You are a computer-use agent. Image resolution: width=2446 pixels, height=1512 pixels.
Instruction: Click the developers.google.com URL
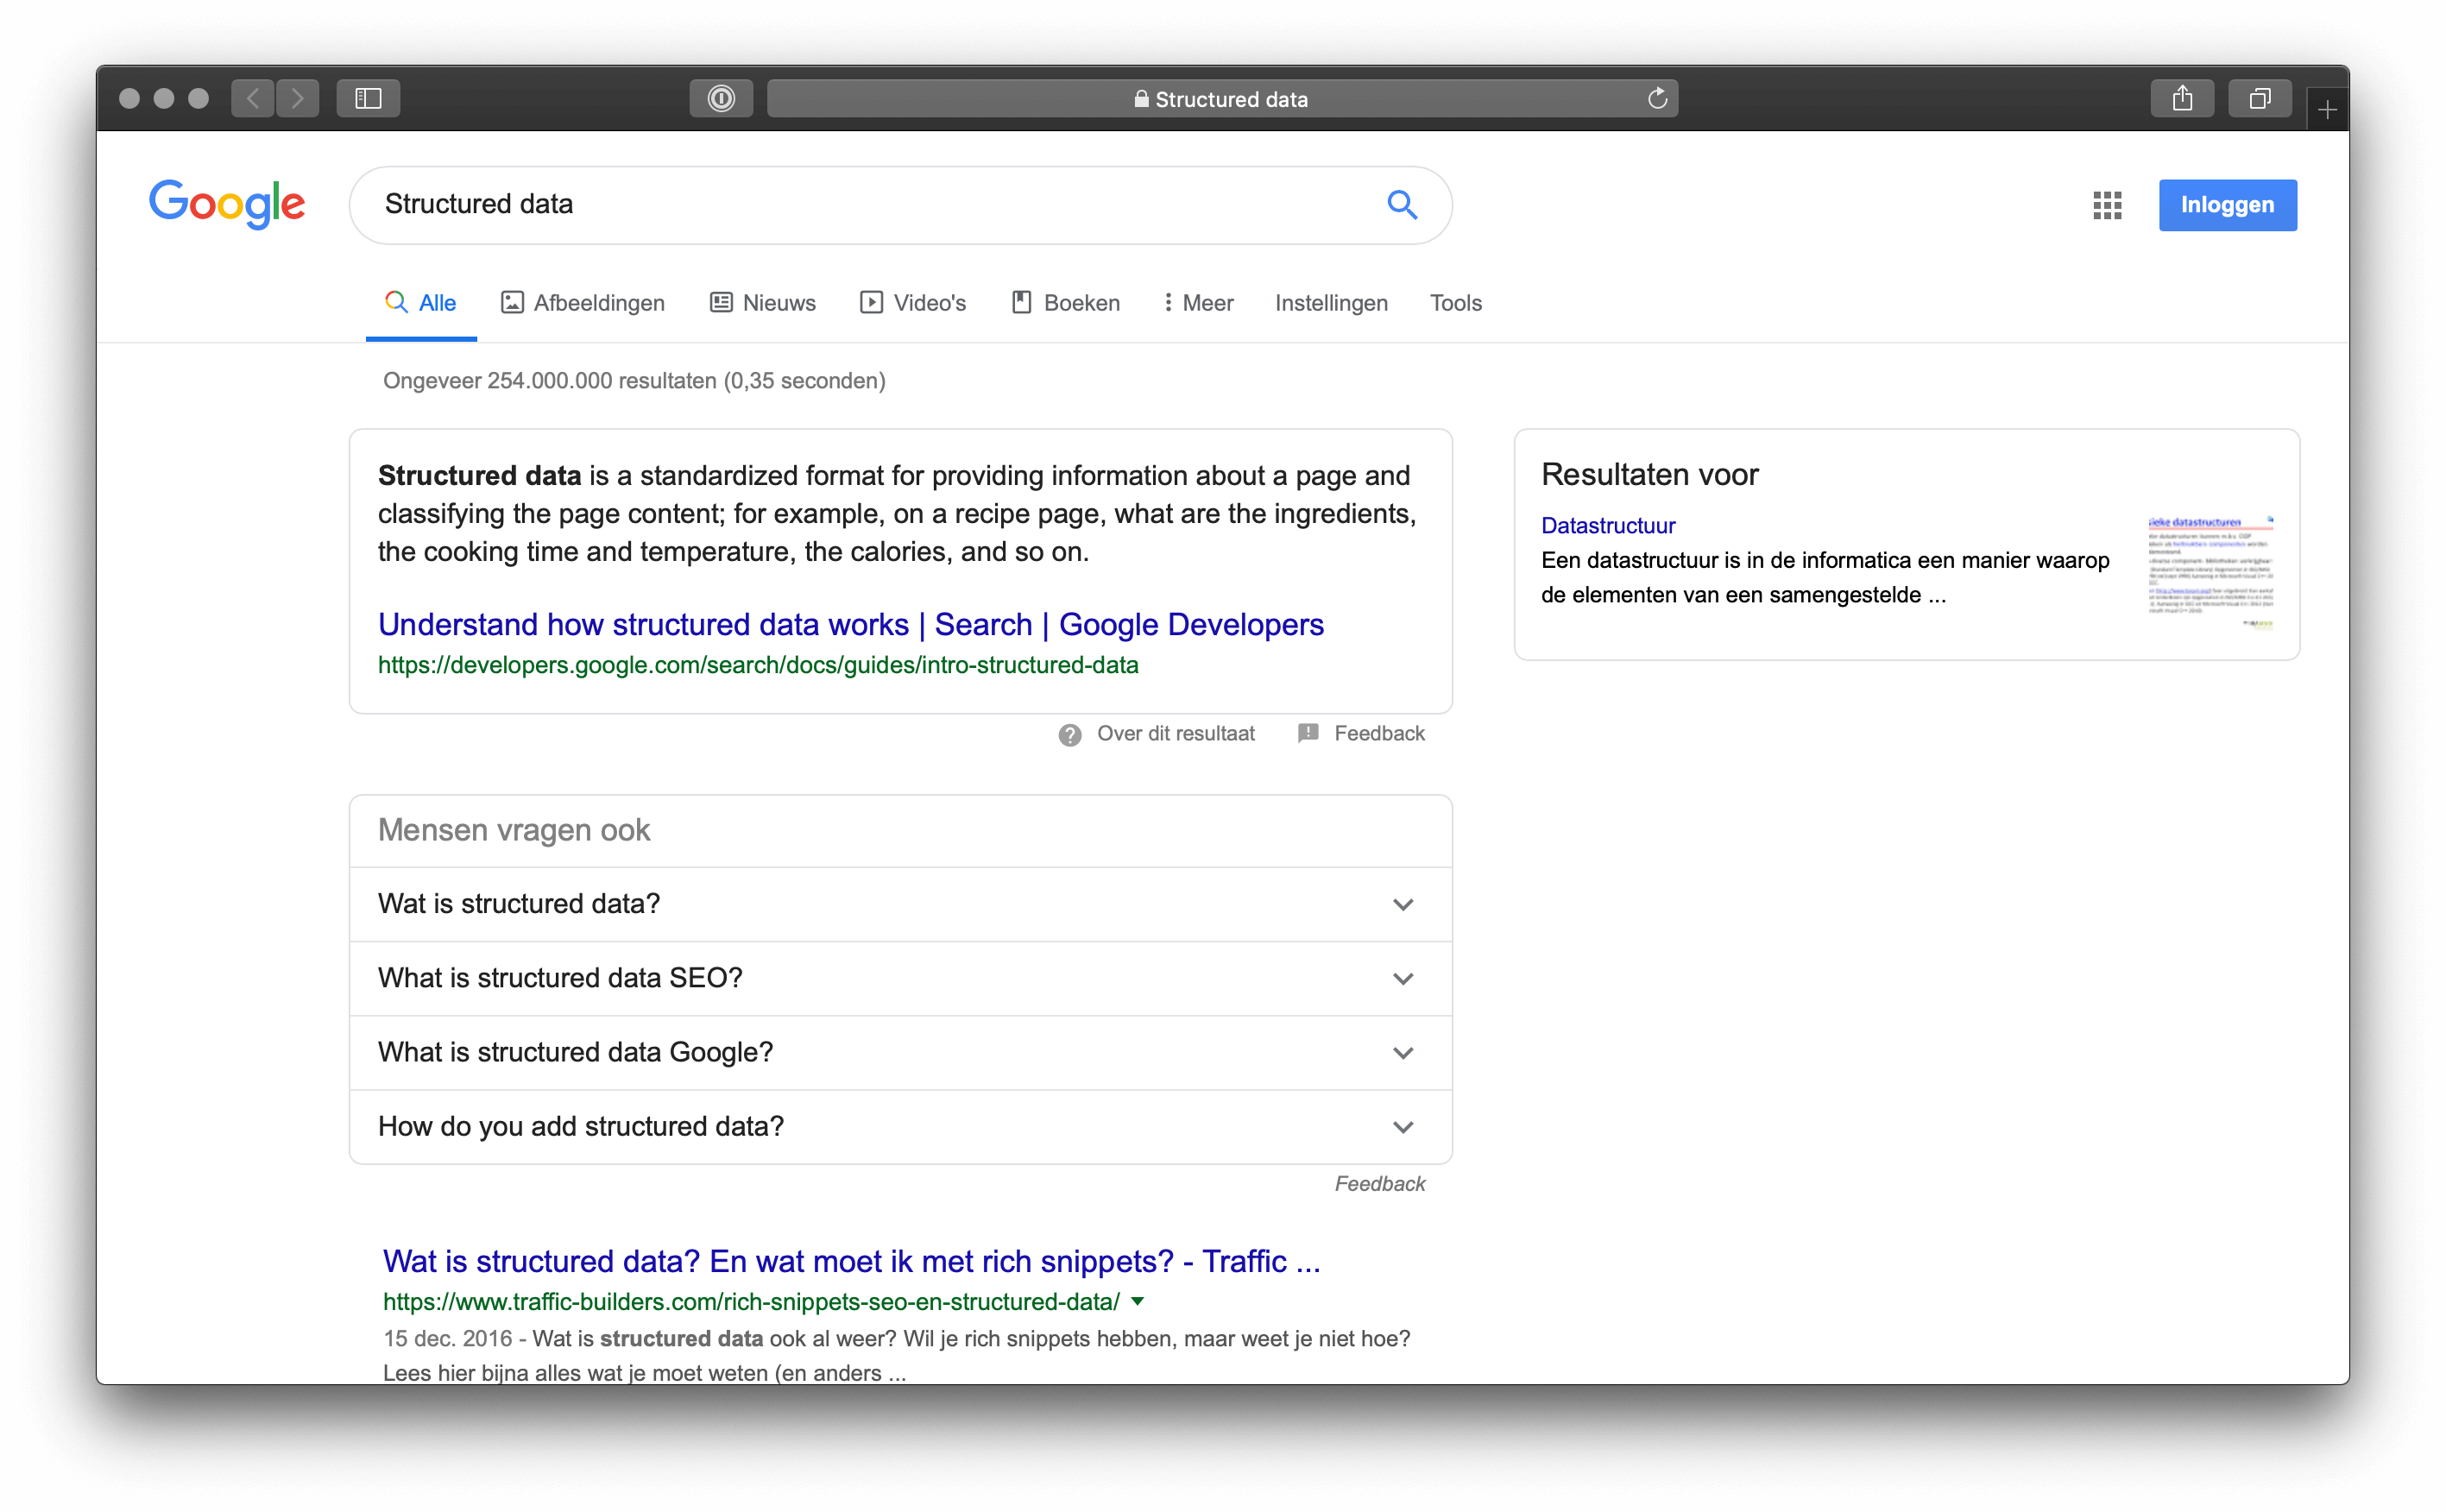(x=758, y=666)
